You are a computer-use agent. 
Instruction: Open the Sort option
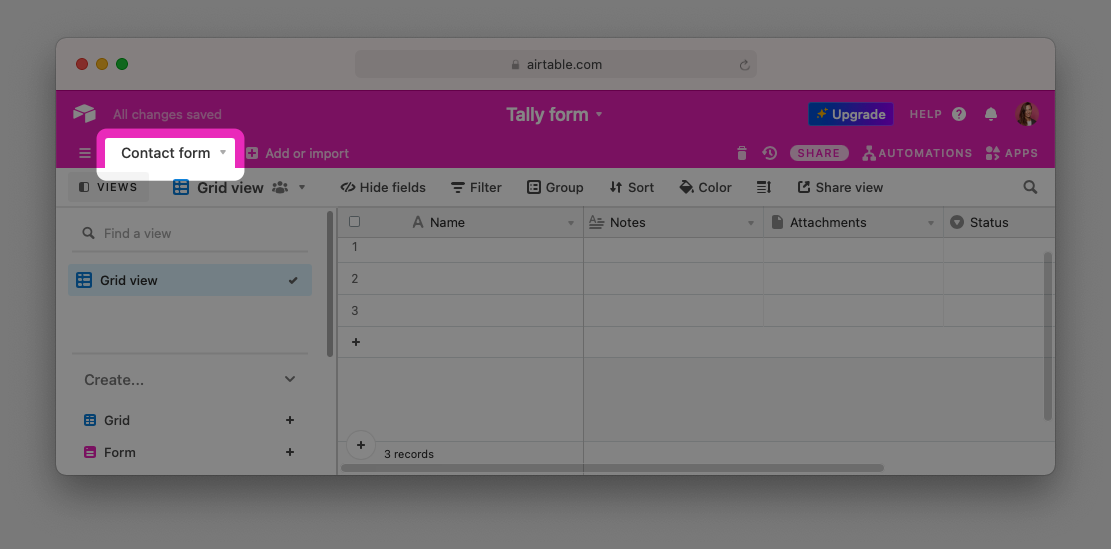[631, 188]
